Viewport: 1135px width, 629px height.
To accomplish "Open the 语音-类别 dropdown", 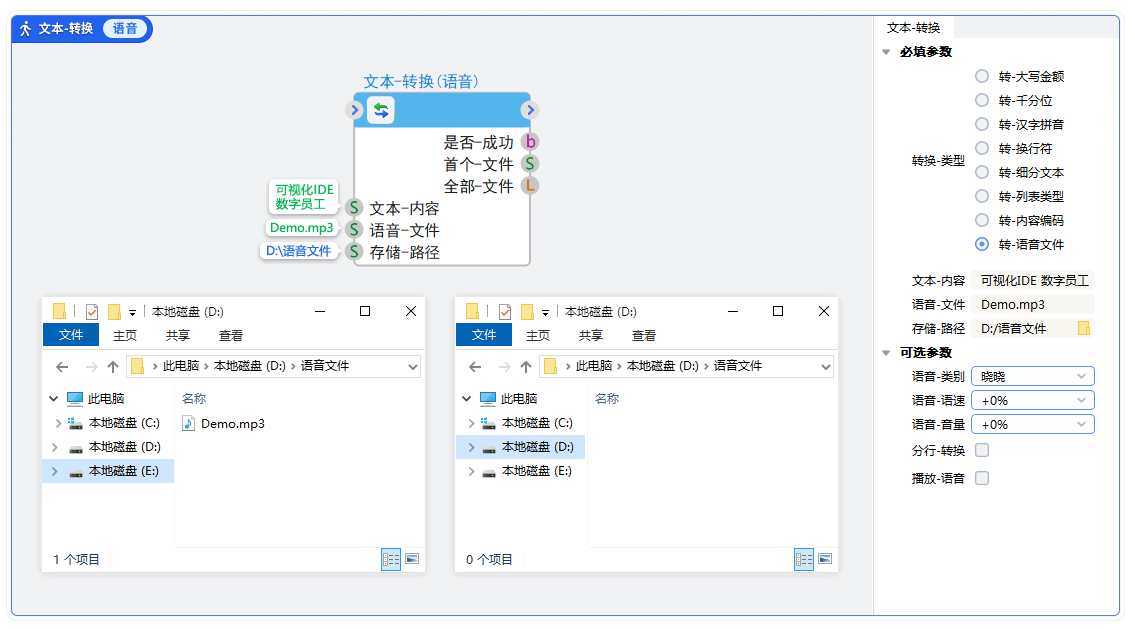I will click(1032, 376).
